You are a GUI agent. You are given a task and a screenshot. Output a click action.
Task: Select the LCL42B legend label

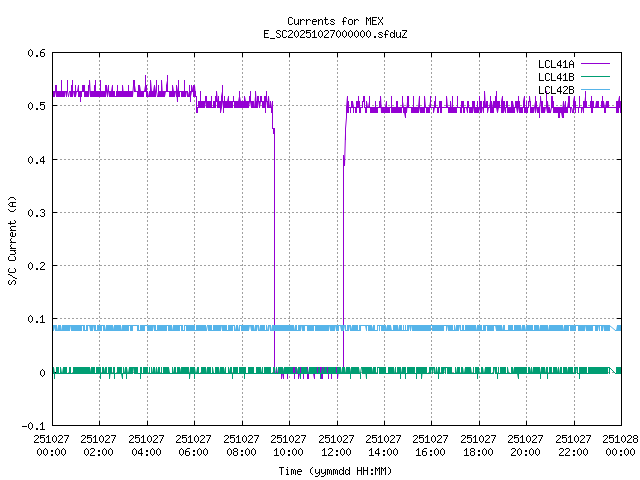click(x=555, y=90)
